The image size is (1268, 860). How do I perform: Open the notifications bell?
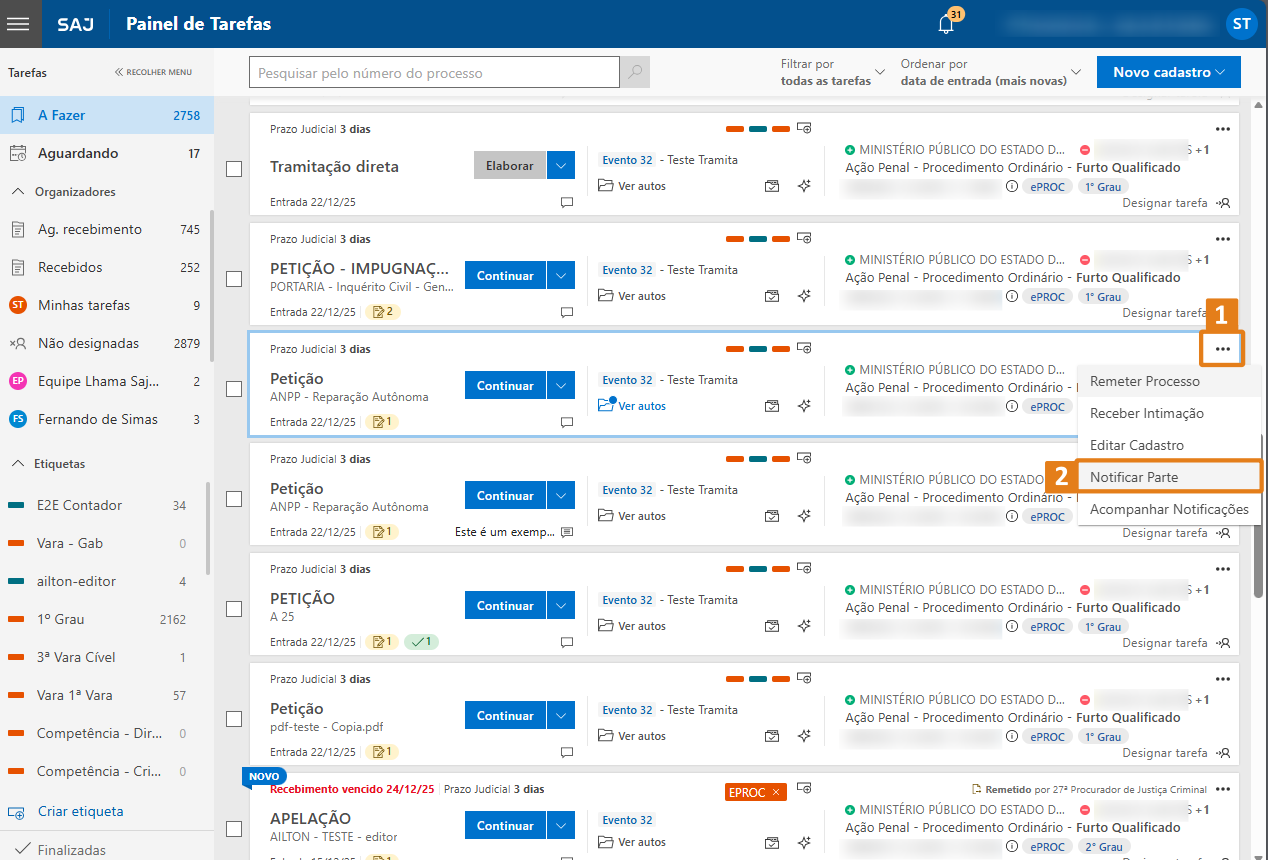pyautogui.click(x=946, y=24)
